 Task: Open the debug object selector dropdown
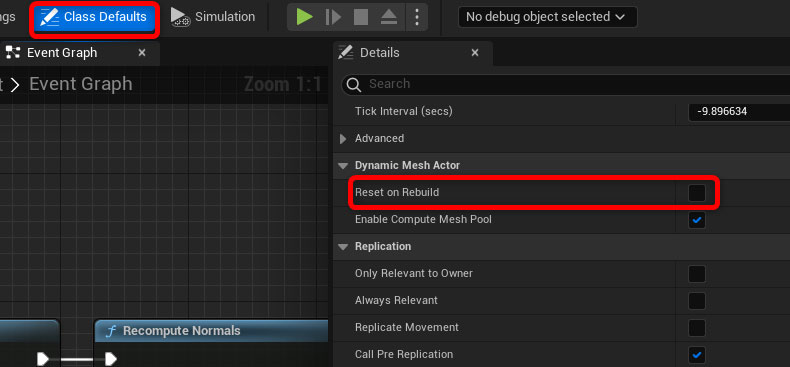[547, 17]
